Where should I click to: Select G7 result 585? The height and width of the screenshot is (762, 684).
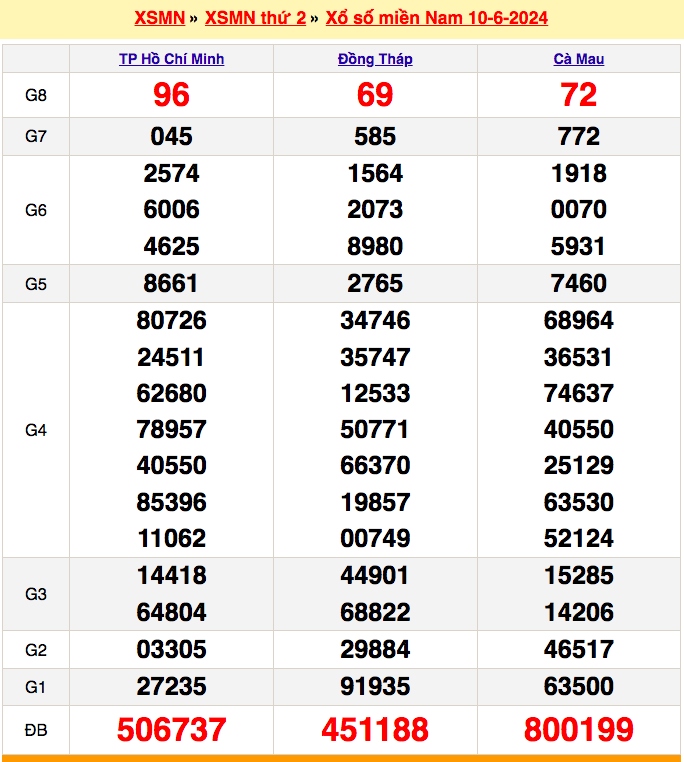click(375, 137)
